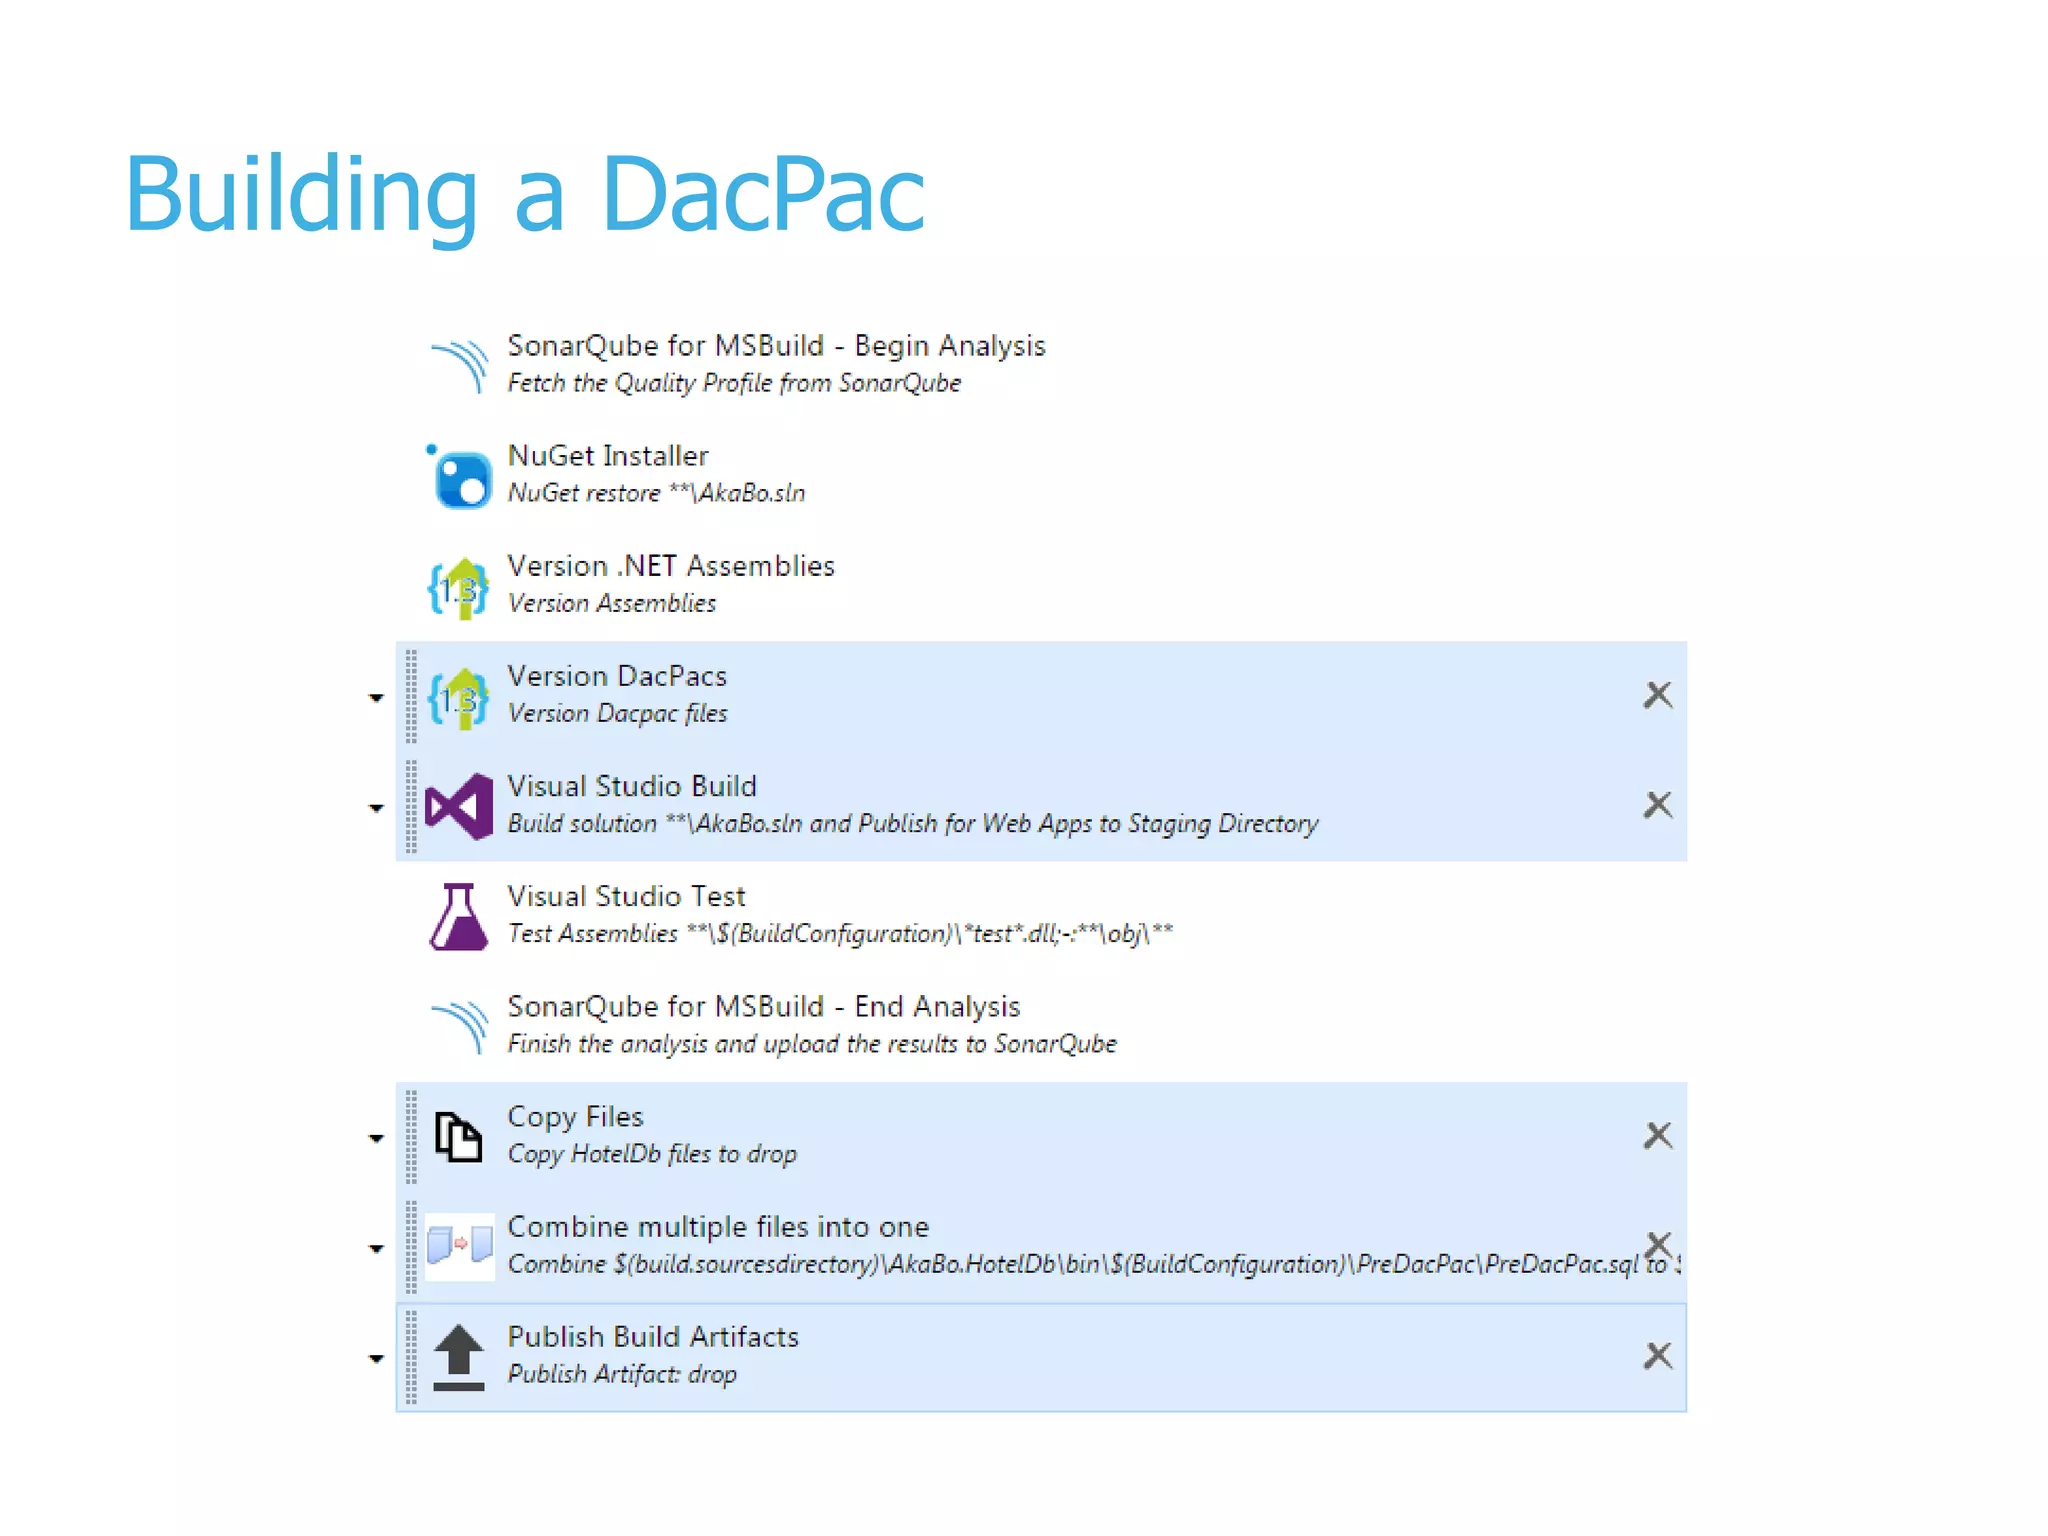Click 'Finish the analysis and upload' description

(812, 1044)
